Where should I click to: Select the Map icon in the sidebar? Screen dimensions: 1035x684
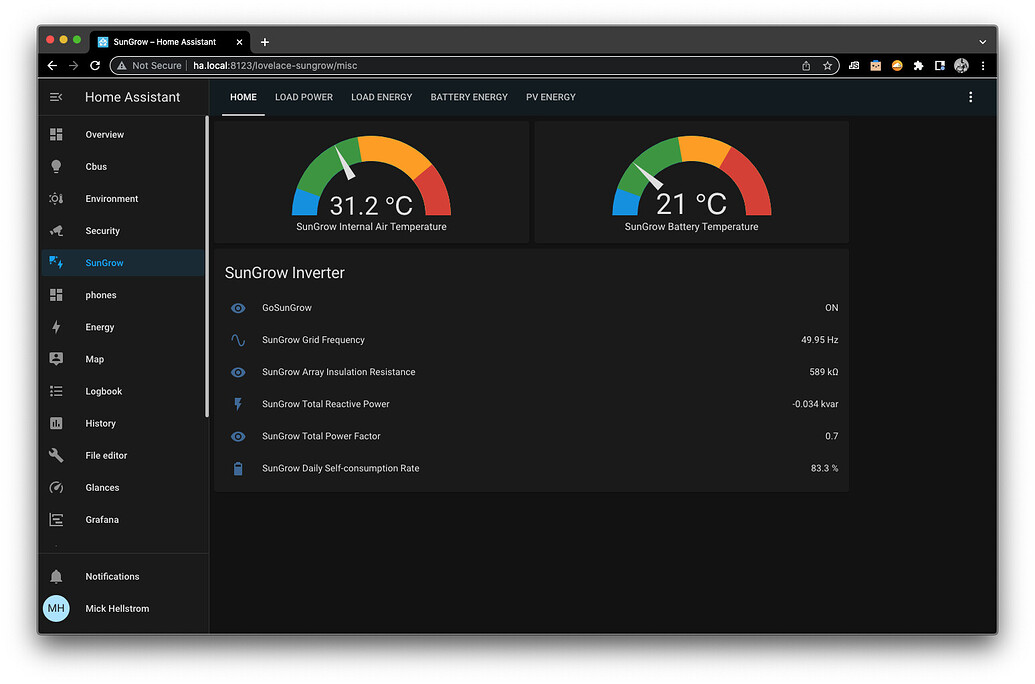coord(57,359)
